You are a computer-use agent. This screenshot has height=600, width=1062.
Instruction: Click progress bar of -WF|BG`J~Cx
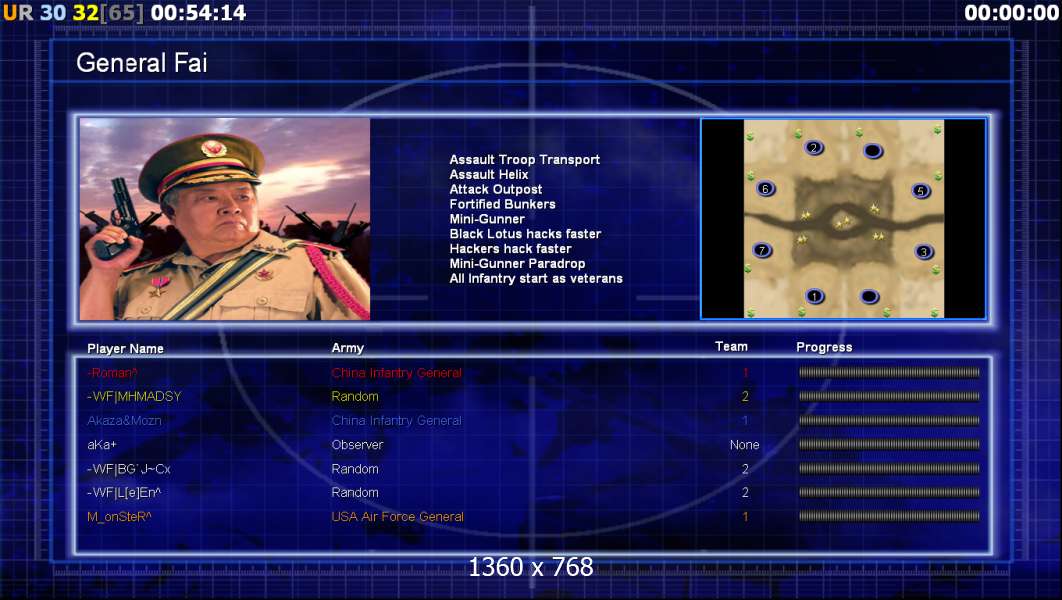889,469
